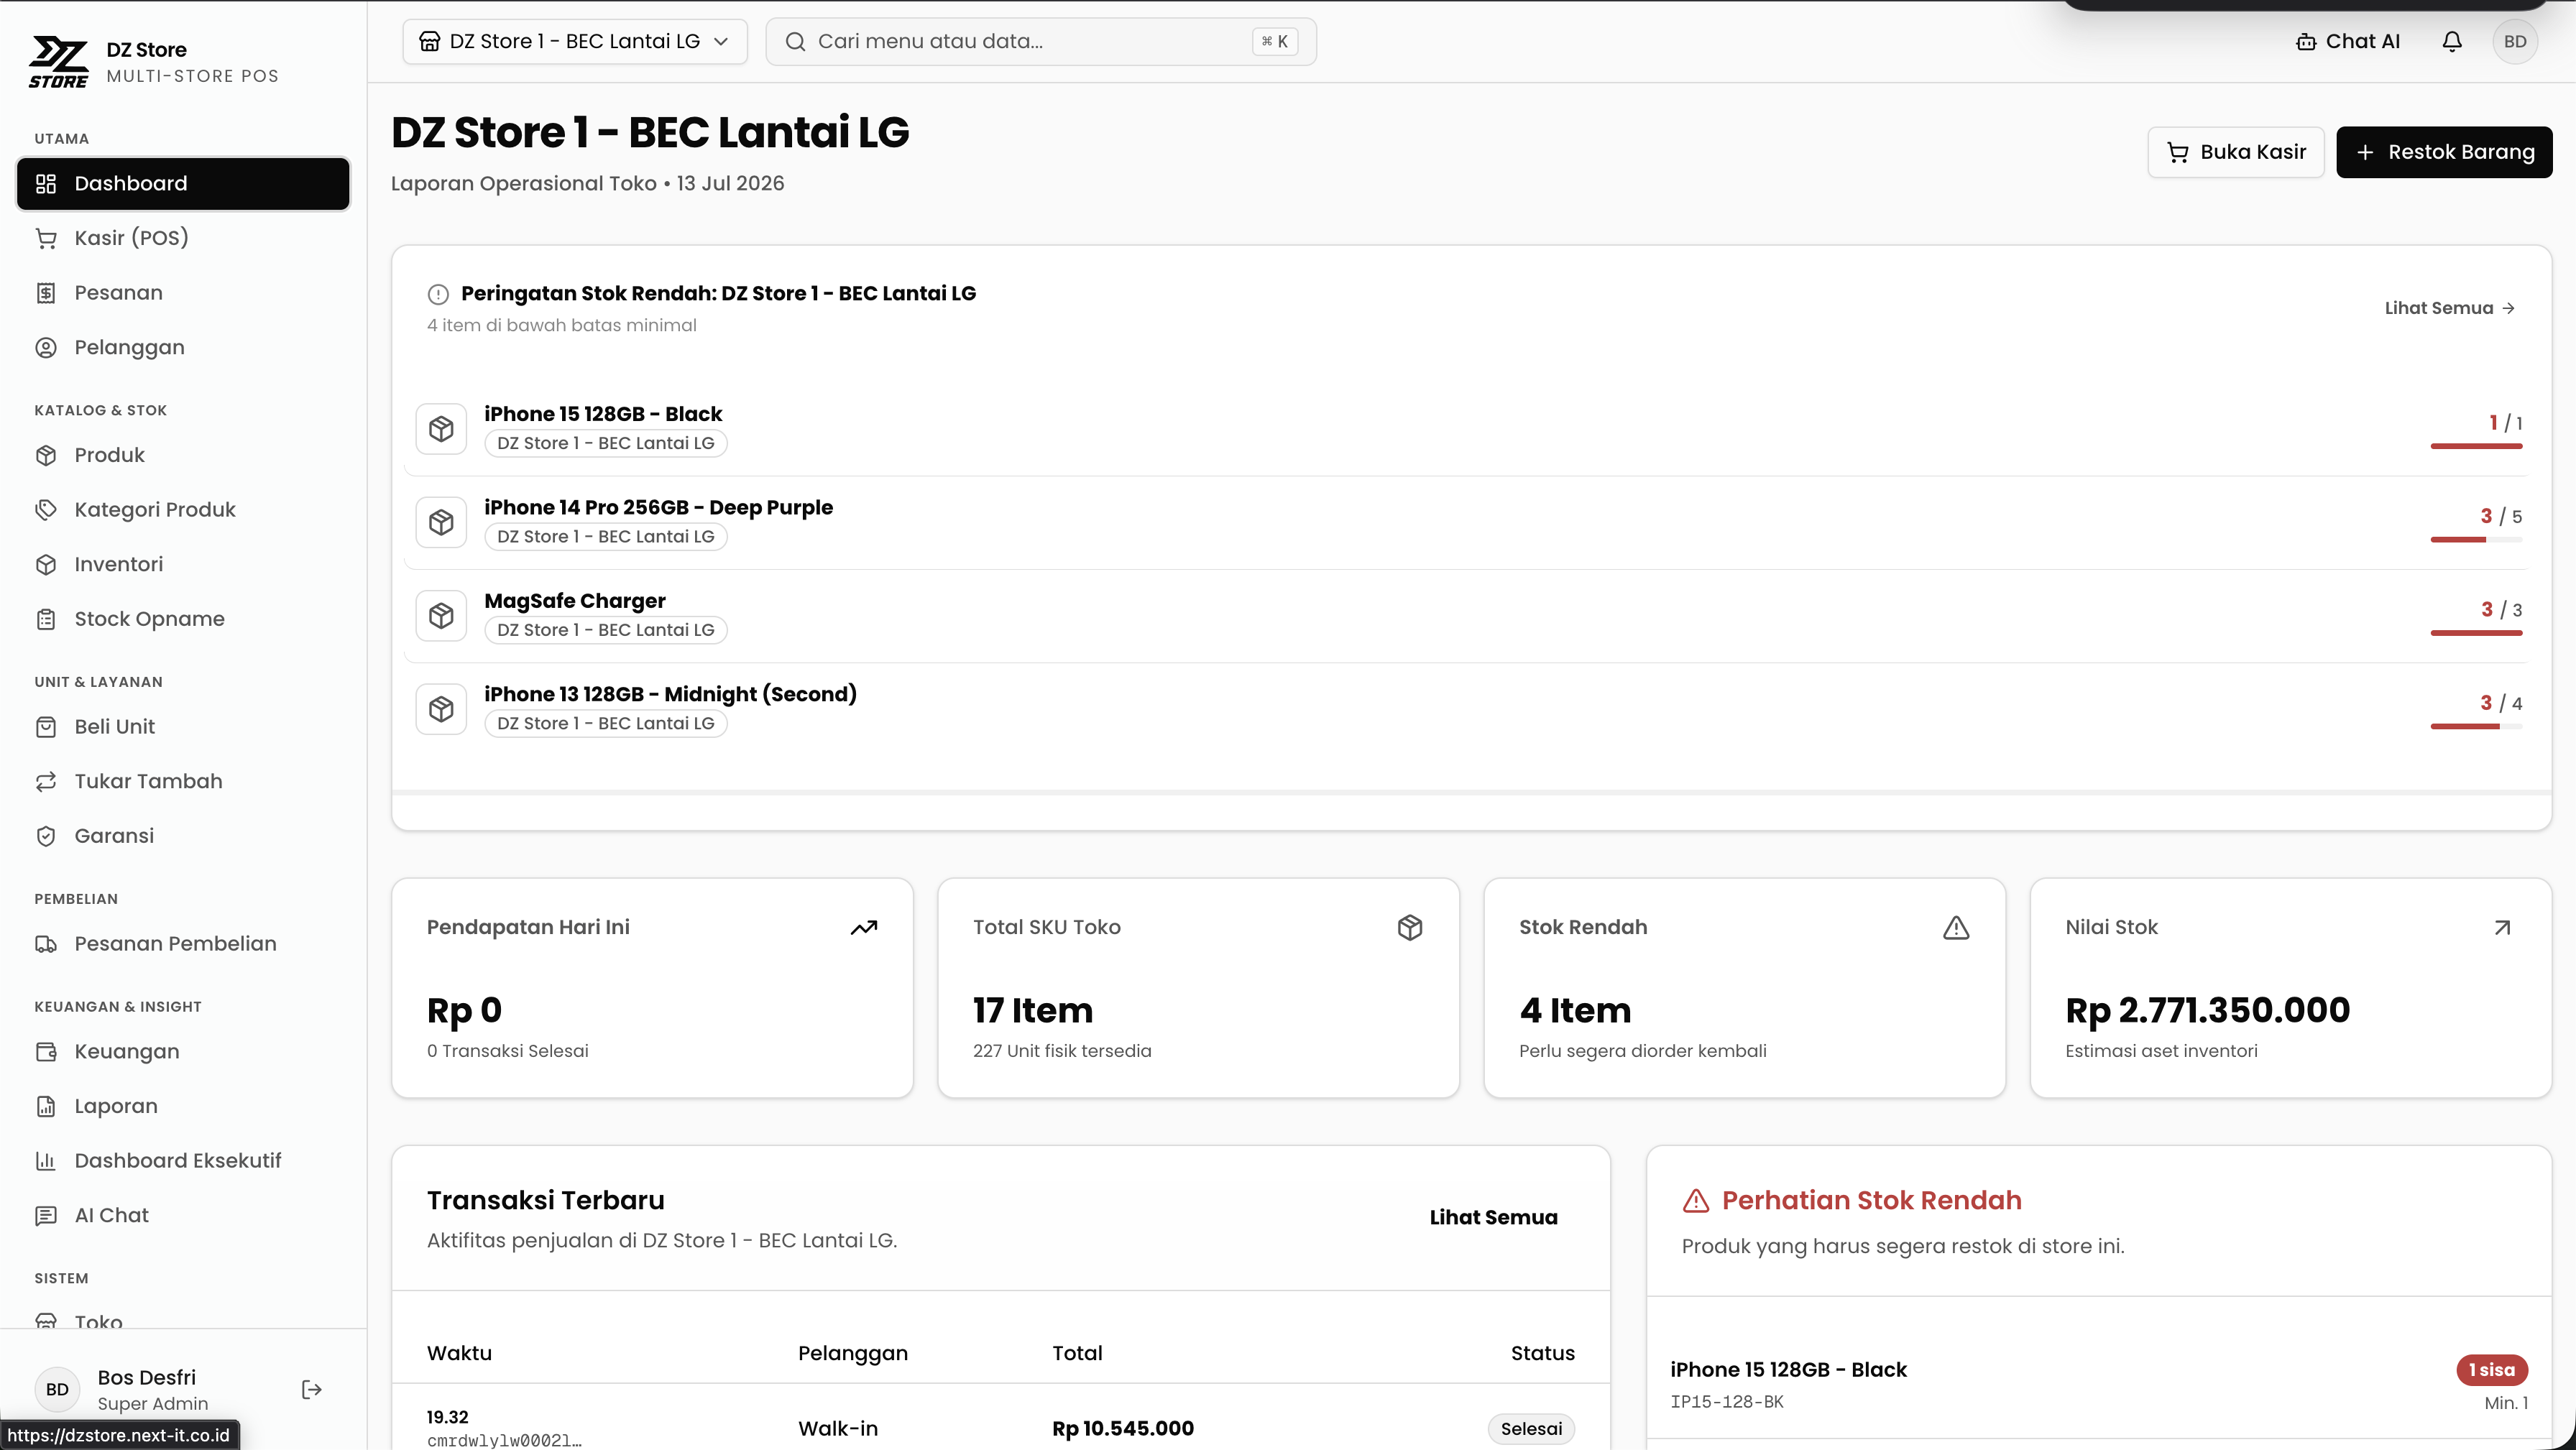The height and width of the screenshot is (1450, 2576).
Task: Click the Keuangan wallet icon
Action: [x=46, y=1051]
